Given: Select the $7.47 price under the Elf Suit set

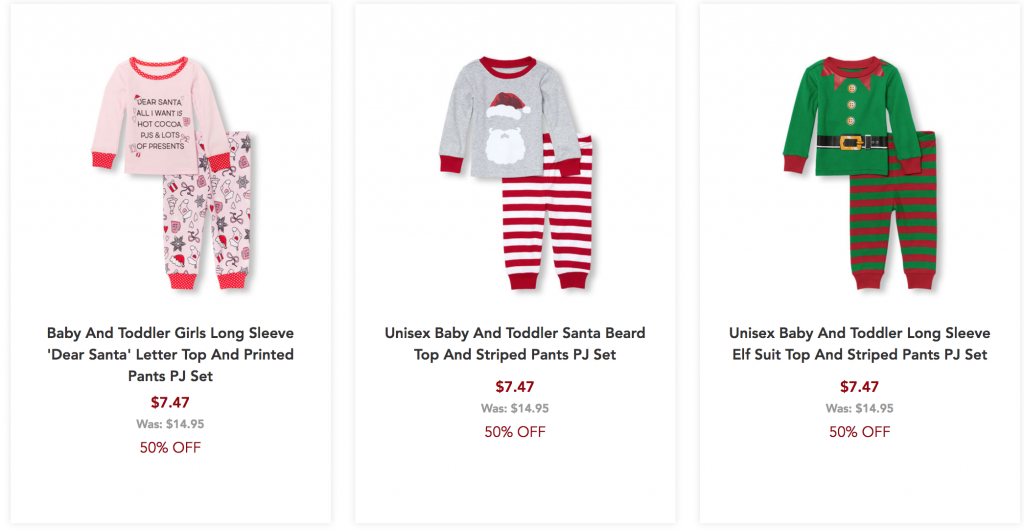Looking at the screenshot, I should pos(859,386).
